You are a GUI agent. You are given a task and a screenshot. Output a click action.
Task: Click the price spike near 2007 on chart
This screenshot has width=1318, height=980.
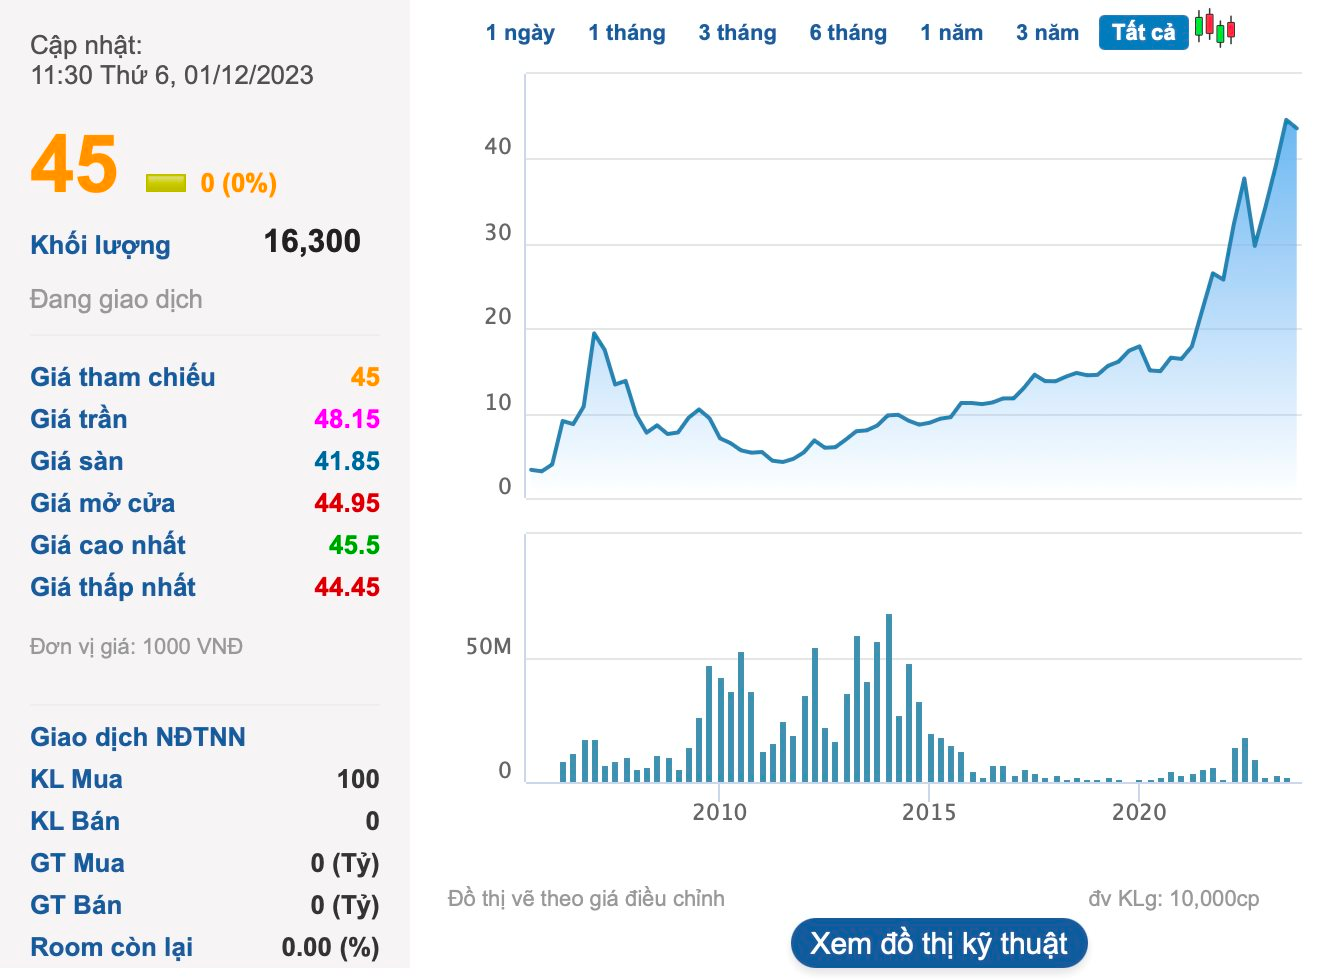coord(594,334)
